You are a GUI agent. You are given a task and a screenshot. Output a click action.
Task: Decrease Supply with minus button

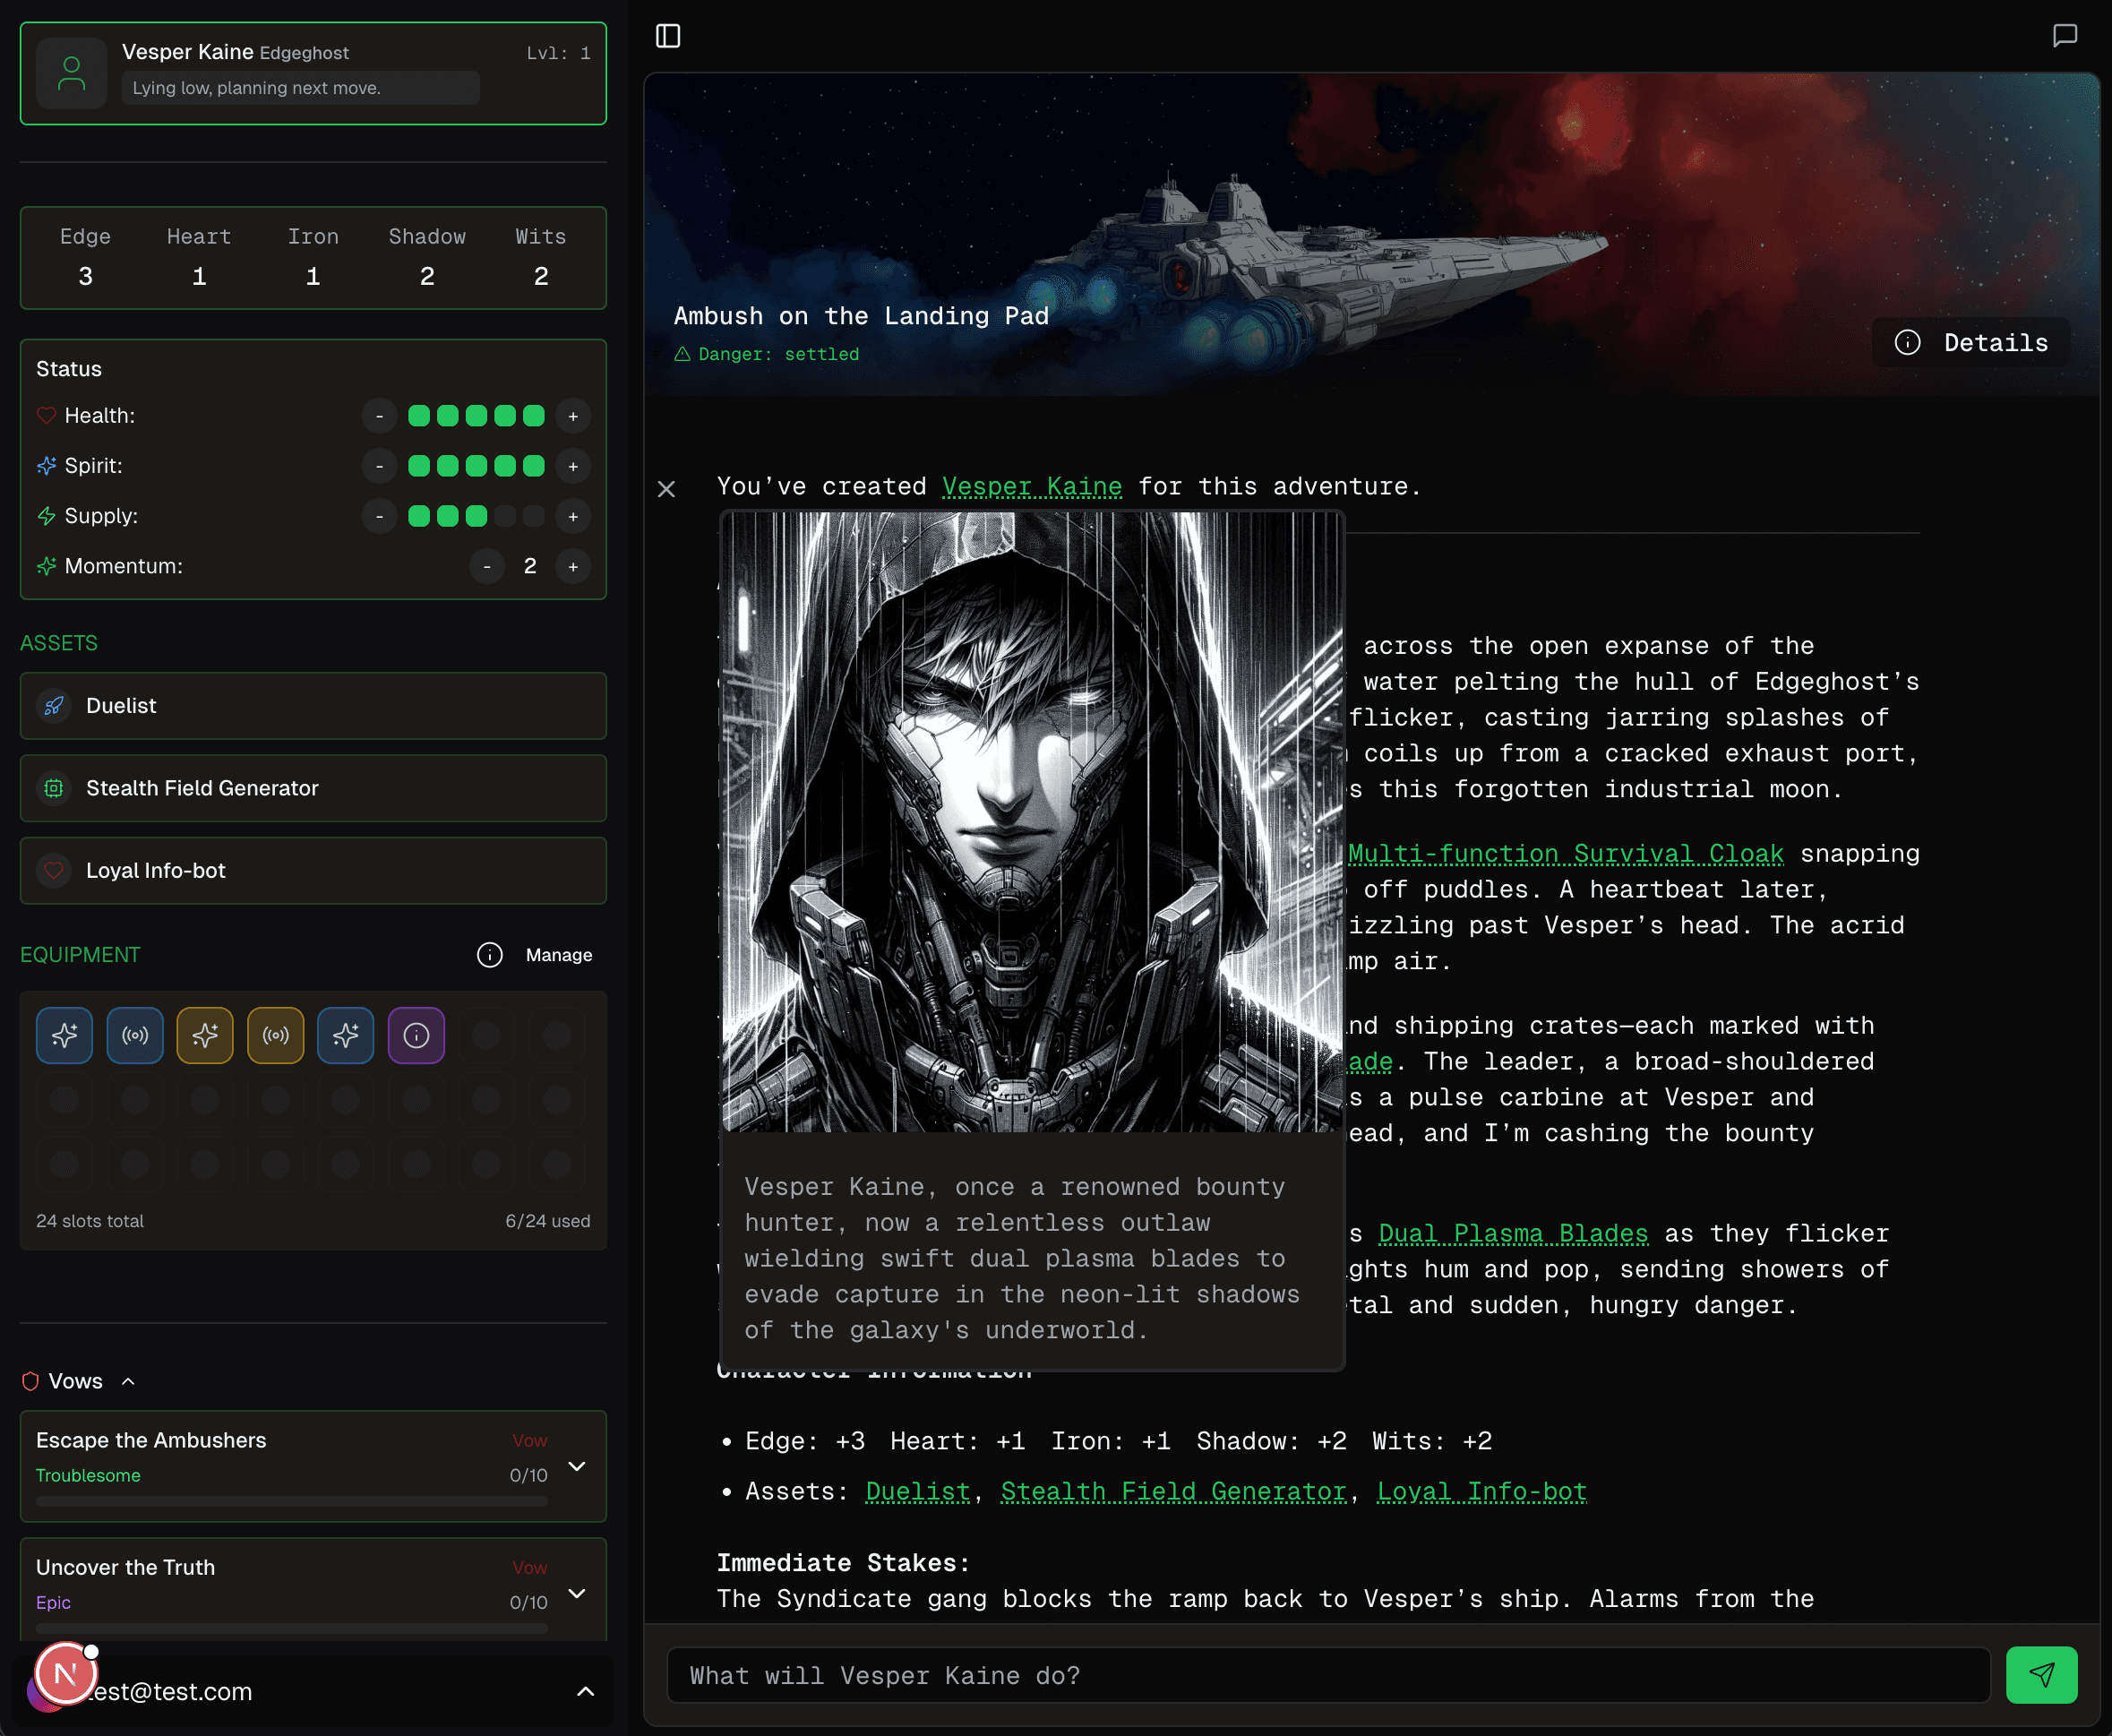(x=379, y=516)
